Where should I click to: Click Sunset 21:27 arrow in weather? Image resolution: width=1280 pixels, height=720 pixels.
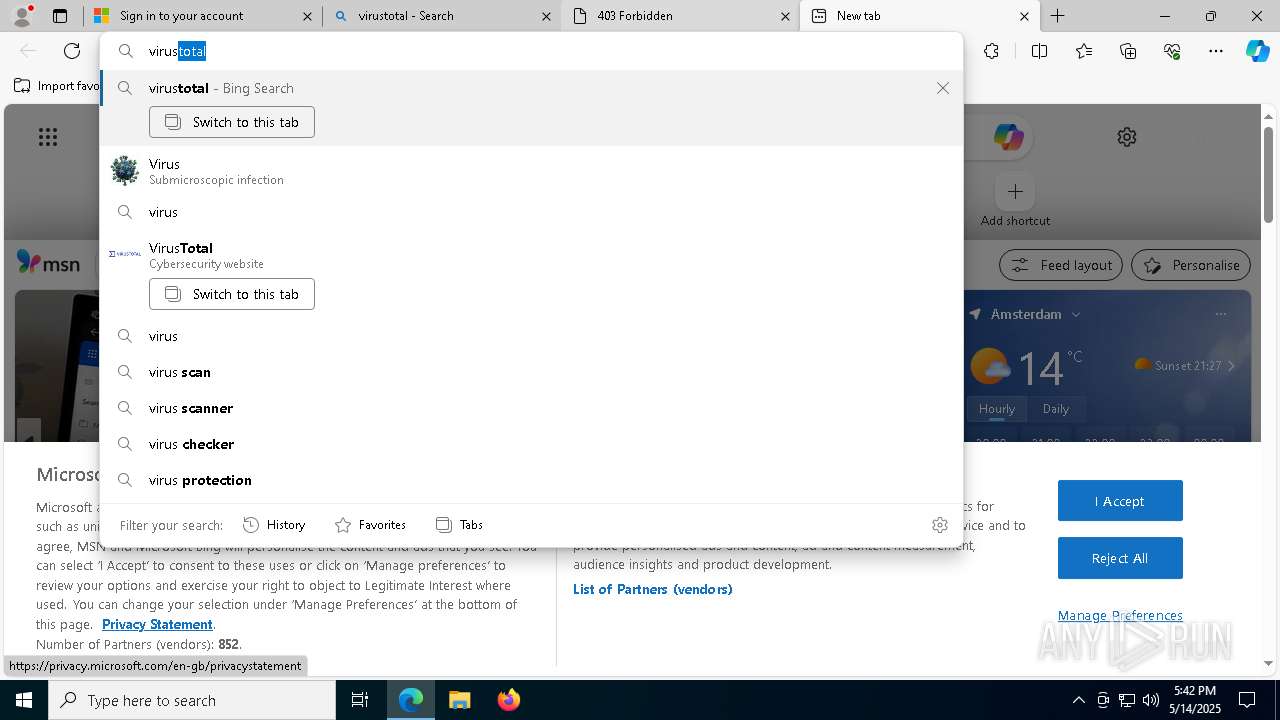pyautogui.click(x=1231, y=366)
